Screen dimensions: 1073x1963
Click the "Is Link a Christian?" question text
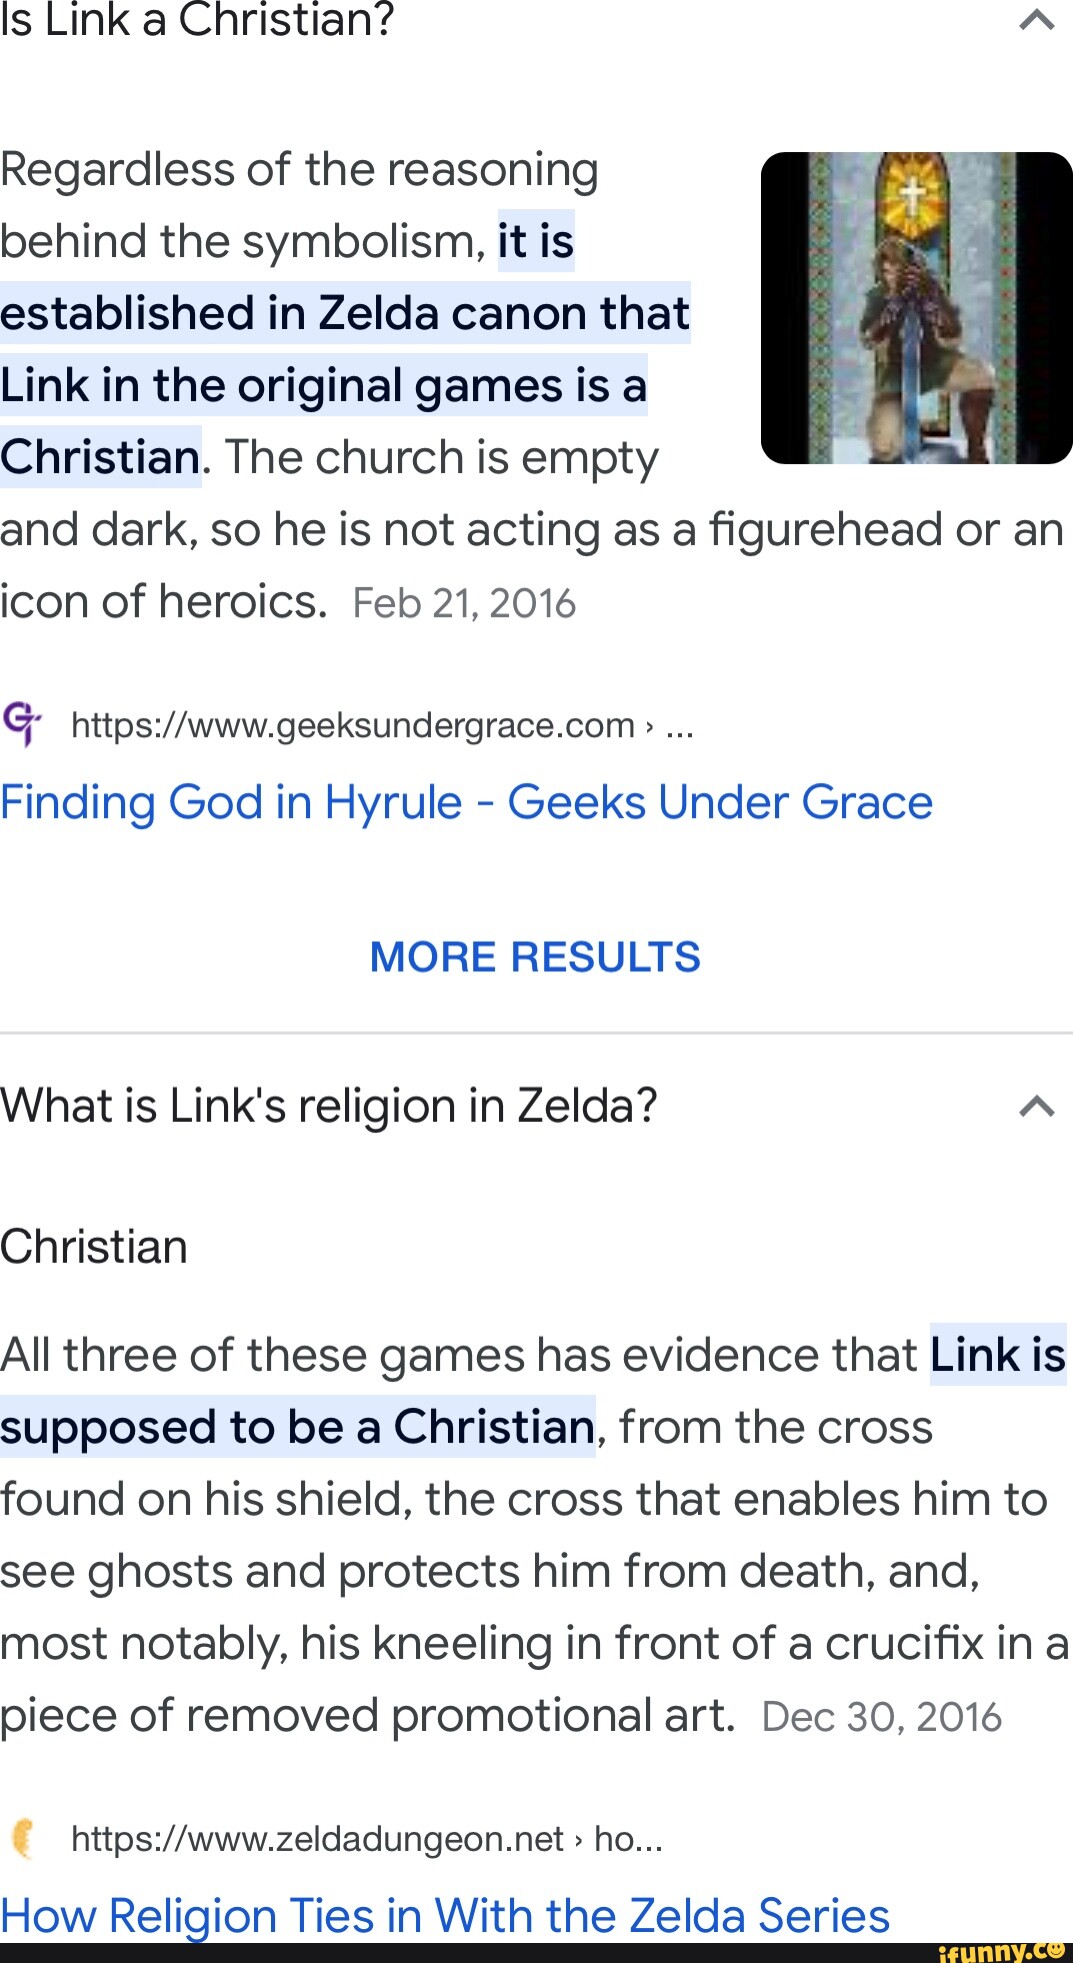(198, 20)
